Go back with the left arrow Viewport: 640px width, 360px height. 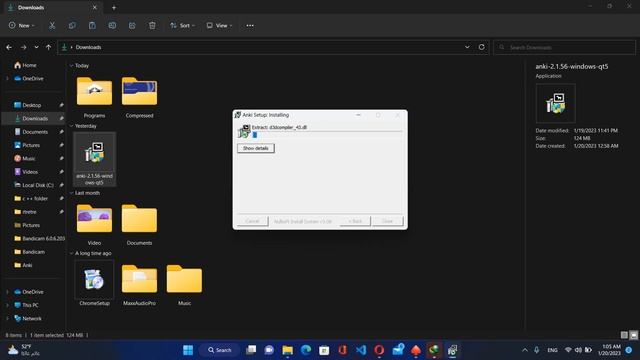tap(9, 47)
